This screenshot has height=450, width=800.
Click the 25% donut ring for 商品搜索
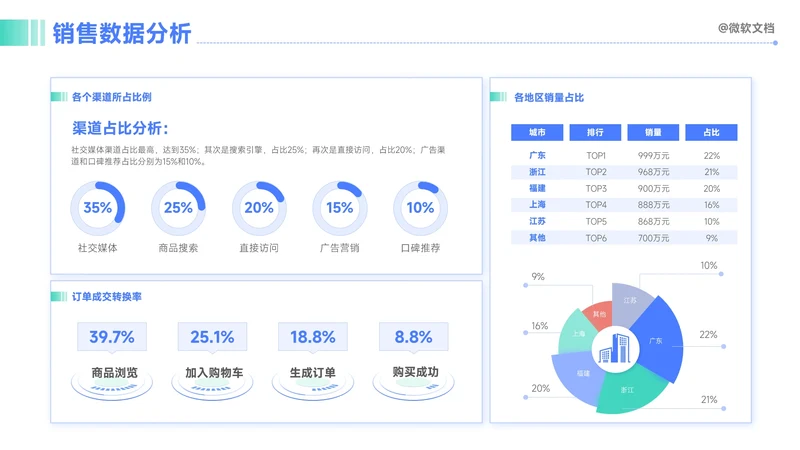pos(178,208)
